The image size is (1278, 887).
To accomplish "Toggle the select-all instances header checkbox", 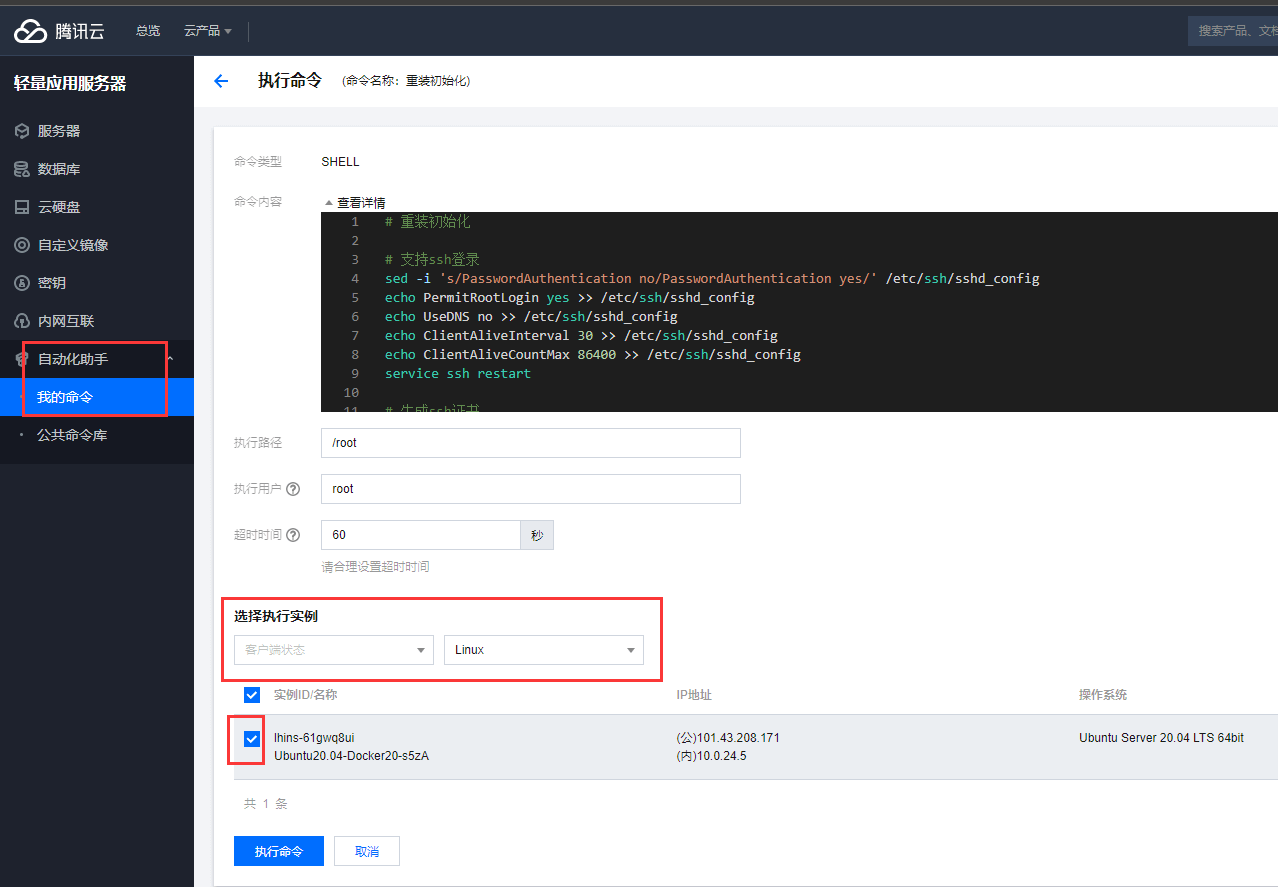I will [x=252, y=695].
